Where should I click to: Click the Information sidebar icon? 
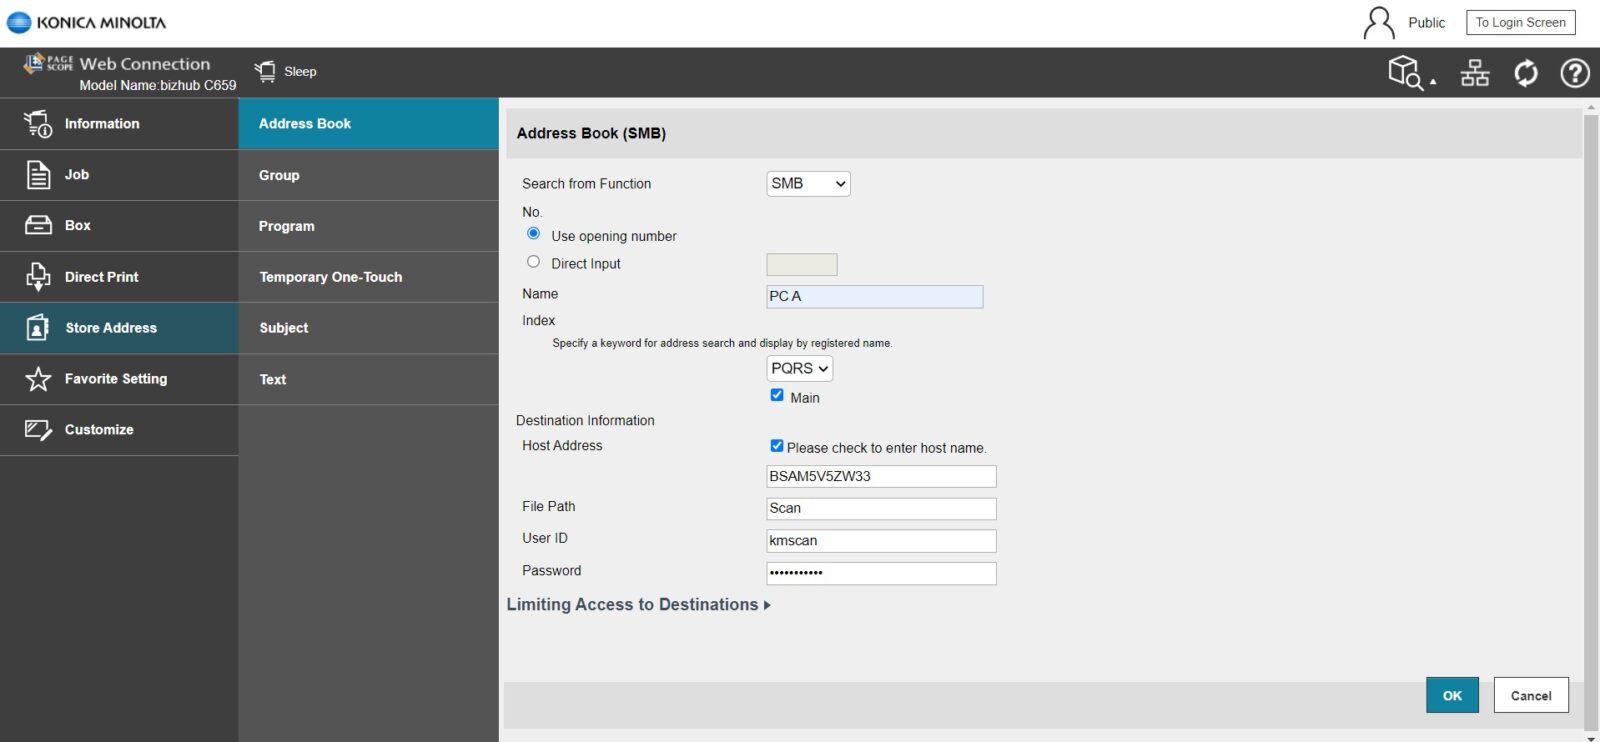click(38, 124)
